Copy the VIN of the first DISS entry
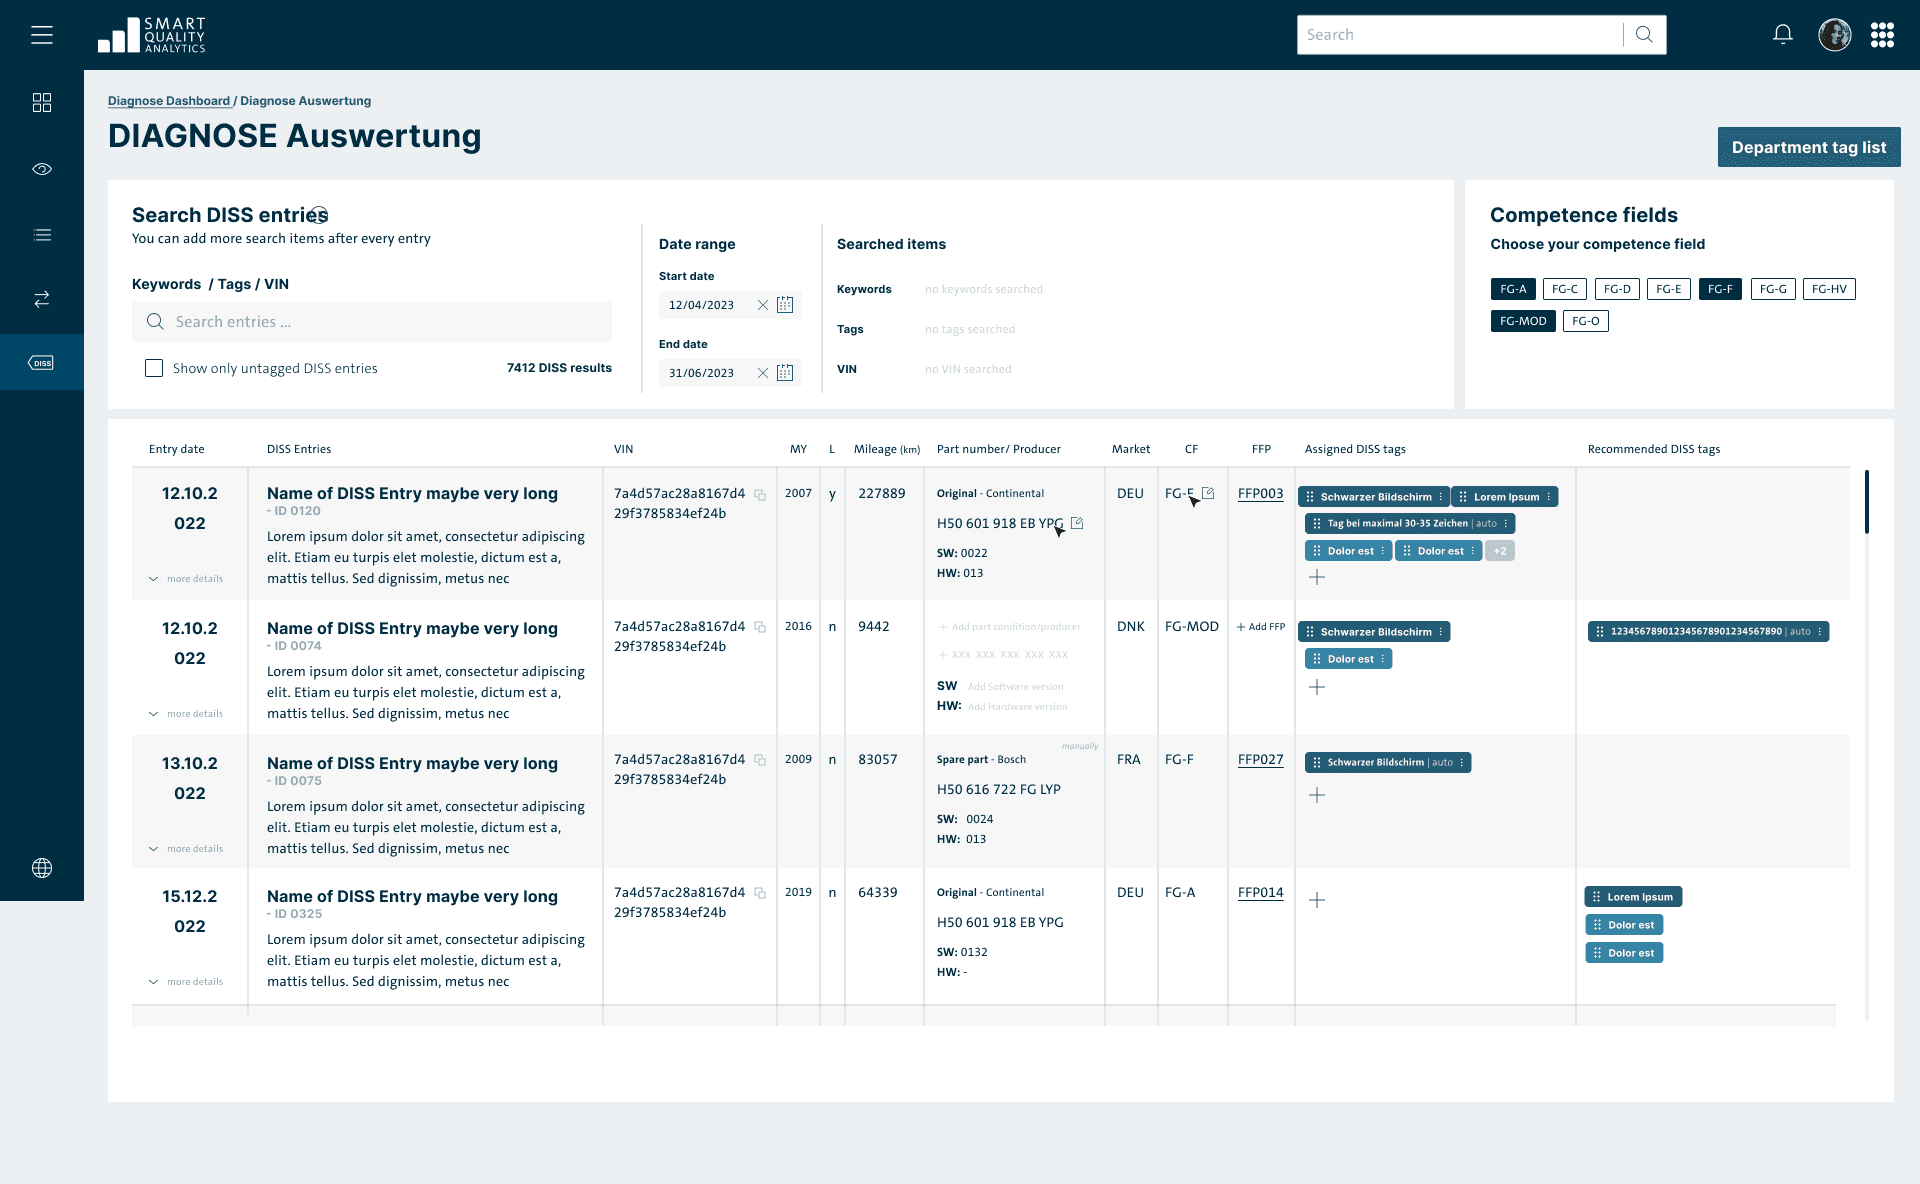1920x1184 pixels. 761,494
